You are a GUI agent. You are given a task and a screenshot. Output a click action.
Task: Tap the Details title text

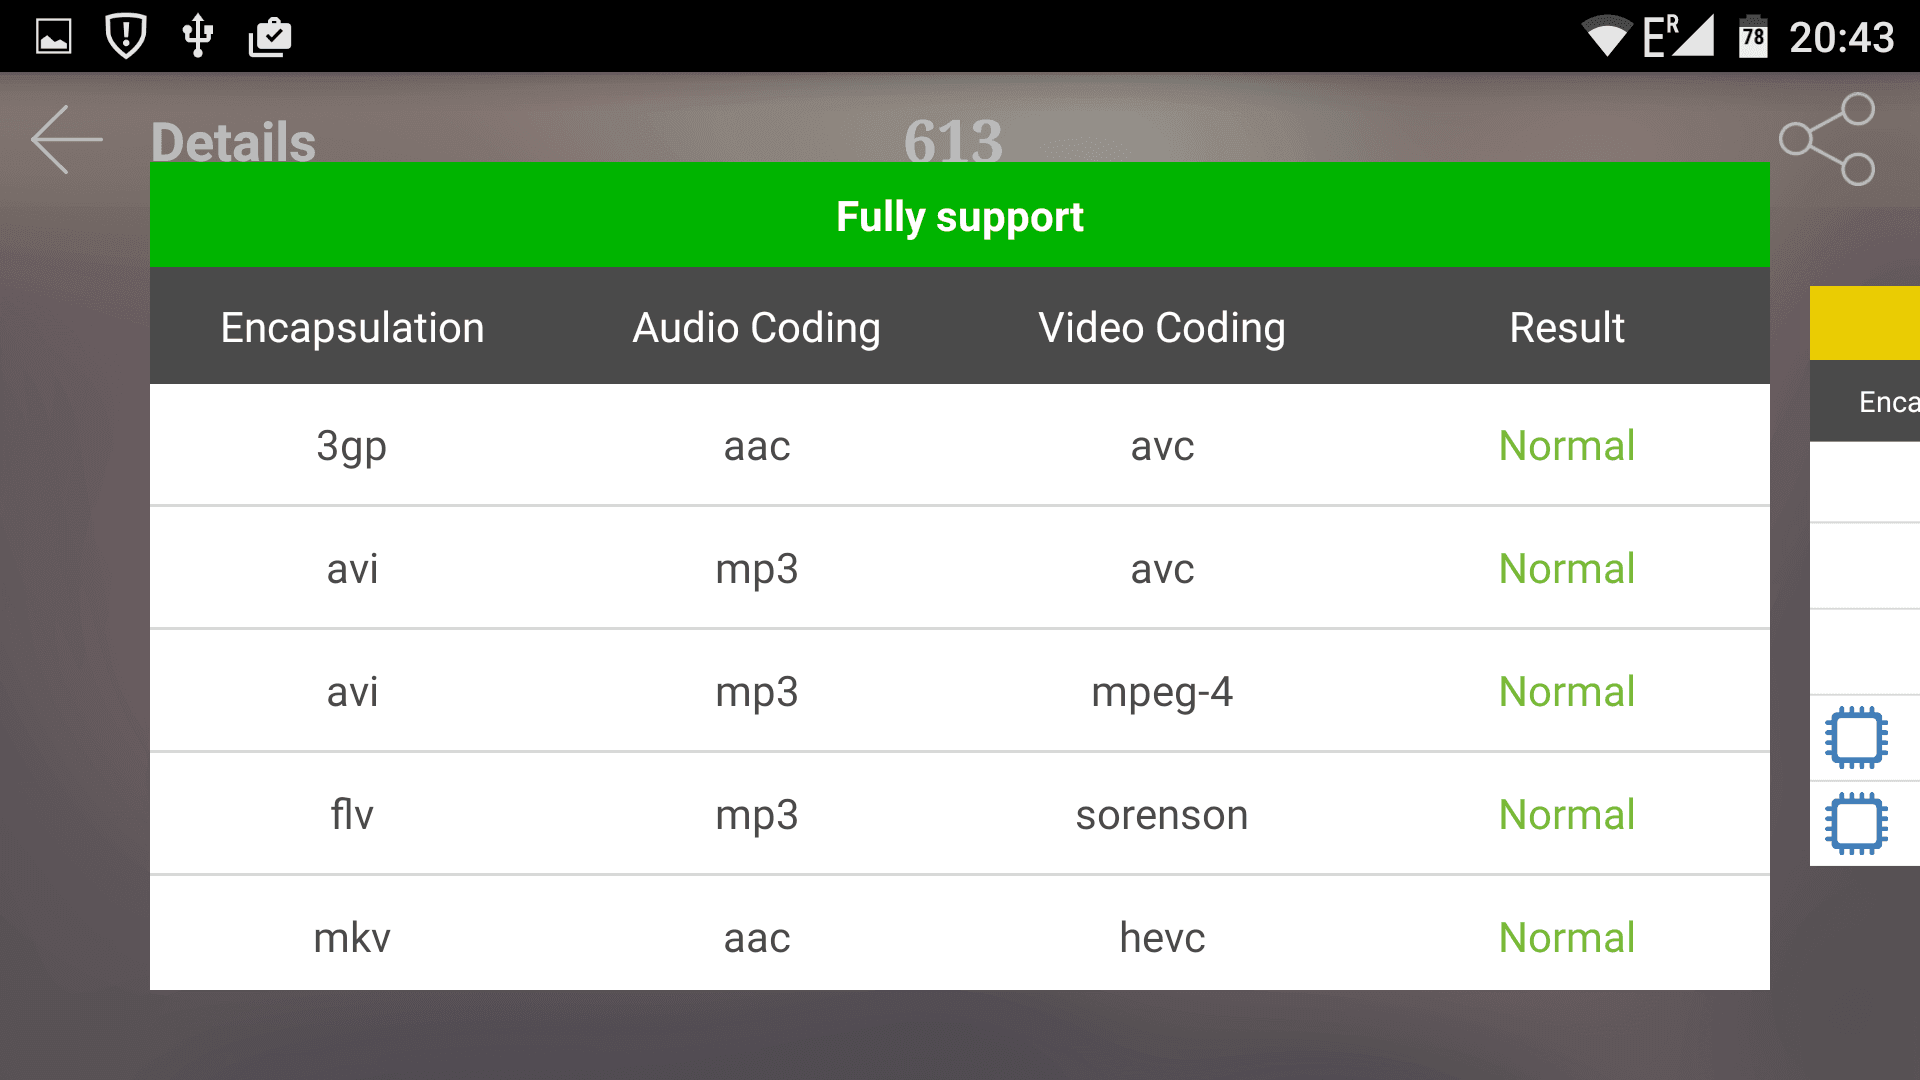(233, 141)
